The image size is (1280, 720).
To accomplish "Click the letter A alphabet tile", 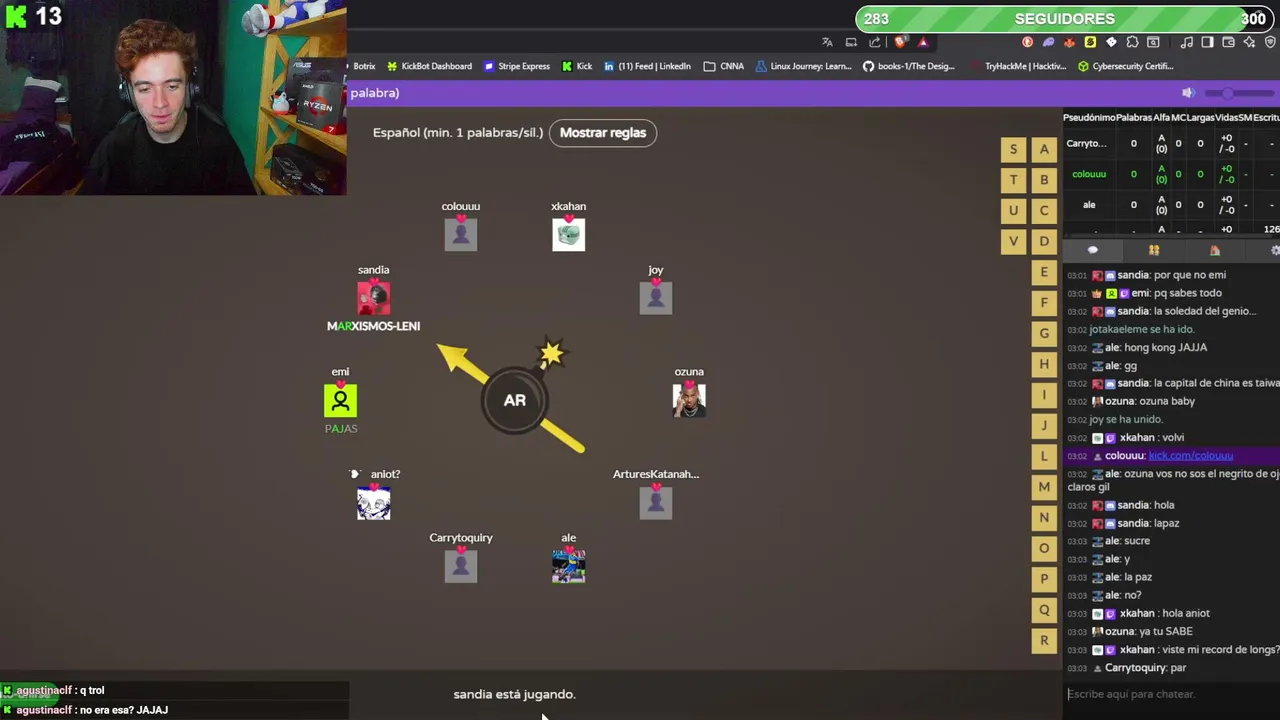I will (x=1044, y=149).
